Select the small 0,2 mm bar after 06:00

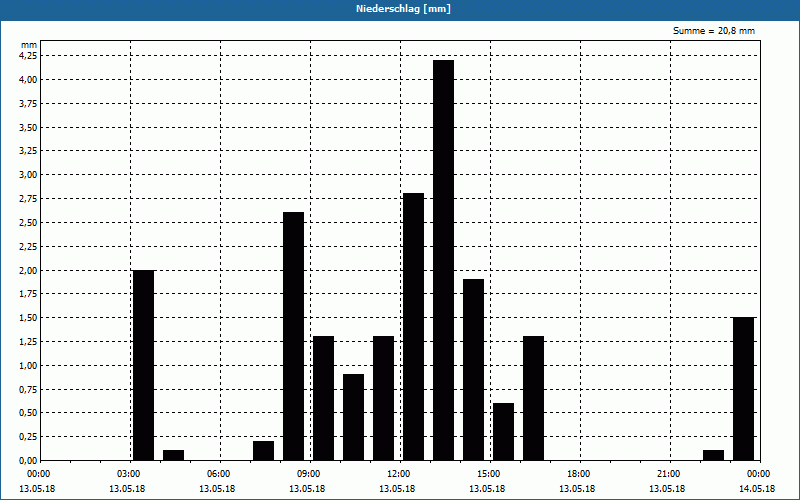coord(263,451)
